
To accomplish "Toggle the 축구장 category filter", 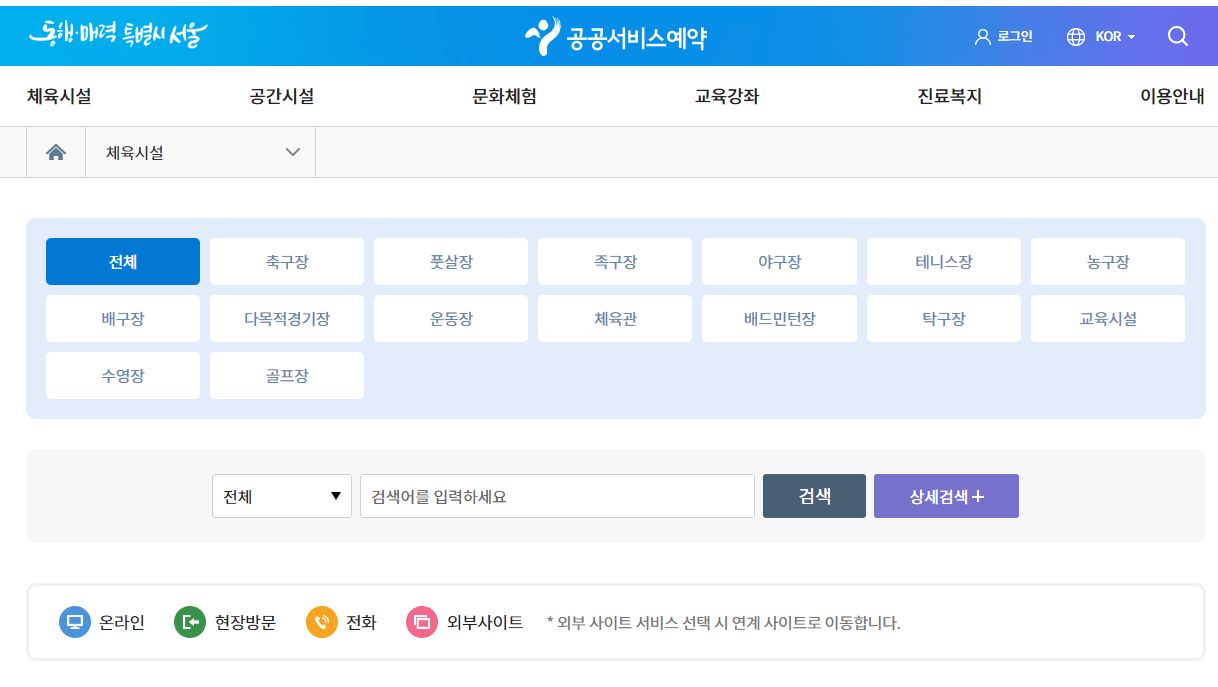I will click(x=286, y=260).
